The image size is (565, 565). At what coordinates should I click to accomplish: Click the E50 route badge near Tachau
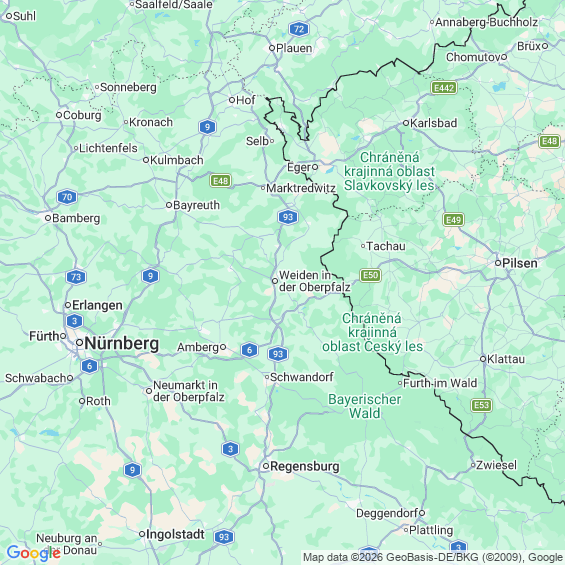coord(370,276)
